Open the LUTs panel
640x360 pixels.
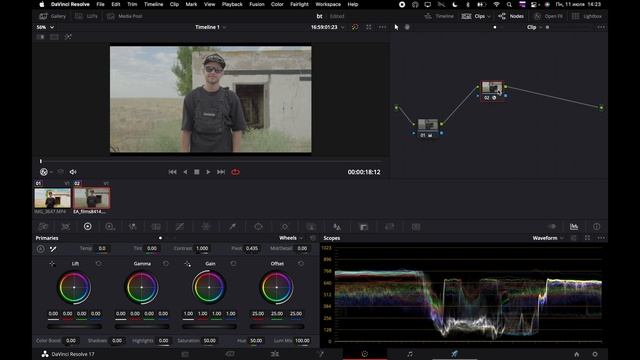[86, 16]
